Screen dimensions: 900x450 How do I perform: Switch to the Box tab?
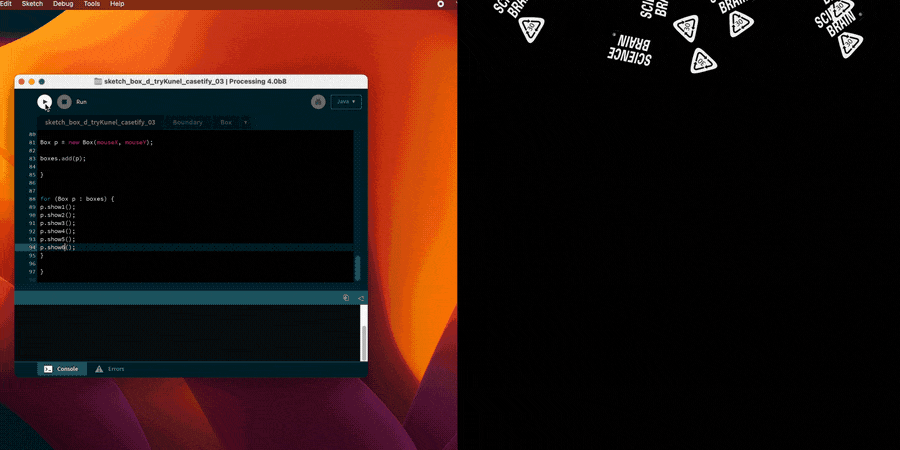[x=226, y=122]
